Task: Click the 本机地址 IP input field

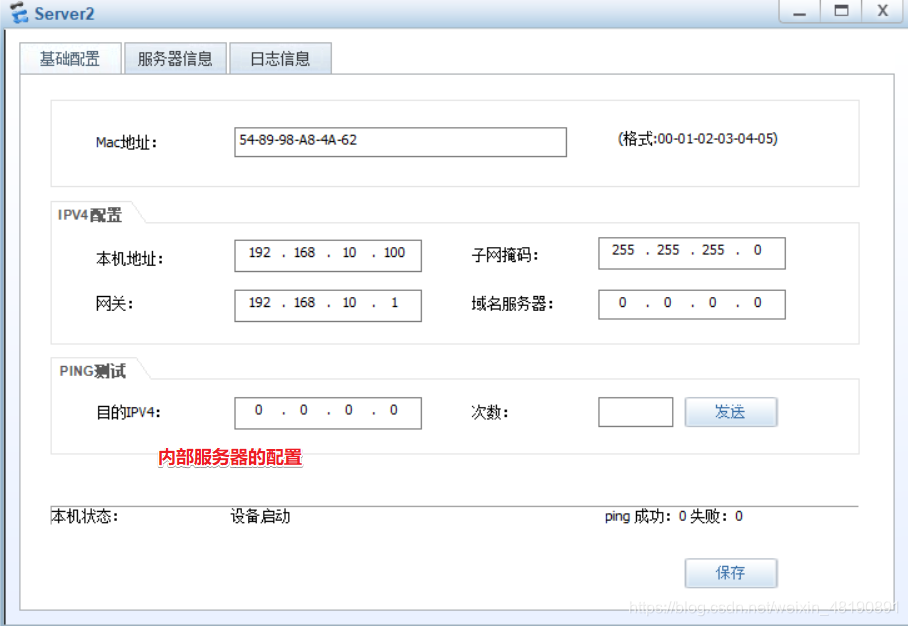Action: 328,255
